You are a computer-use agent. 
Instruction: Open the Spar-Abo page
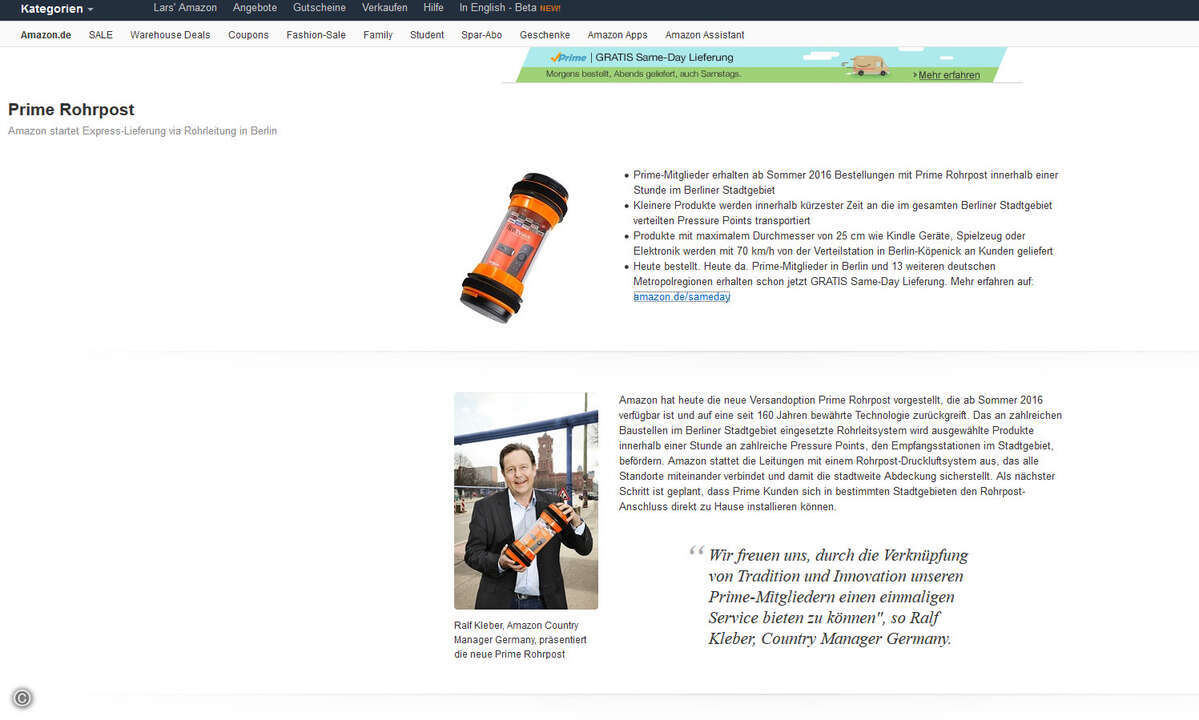click(x=482, y=35)
